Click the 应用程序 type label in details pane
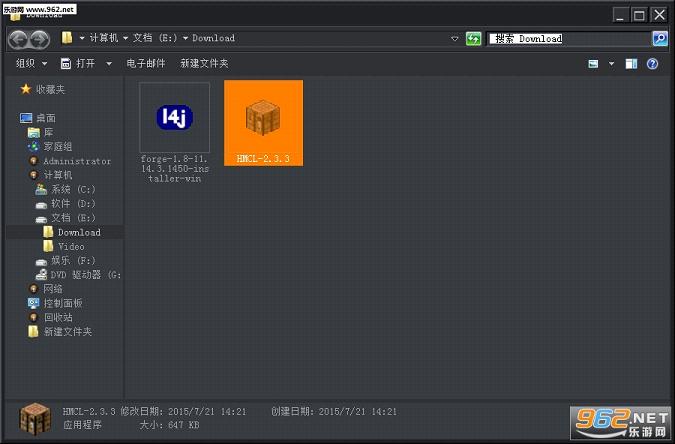This screenshot has width=675, height=444. [x=82, y=425]
